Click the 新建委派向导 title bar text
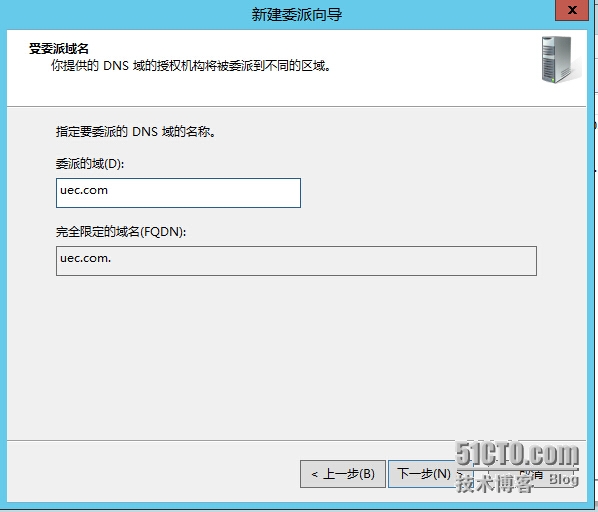Image resolution: width=598 pixels, height=512 pixels. 297,15
